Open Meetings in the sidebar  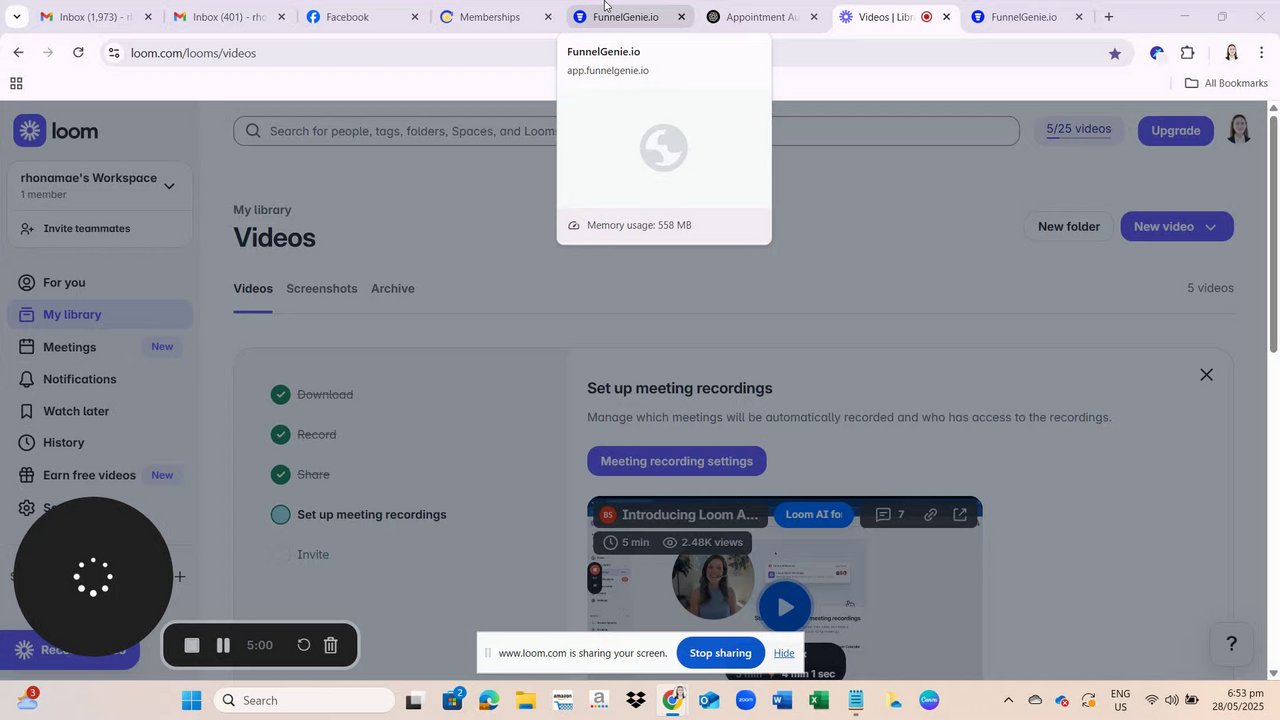[x=100, y=347]
